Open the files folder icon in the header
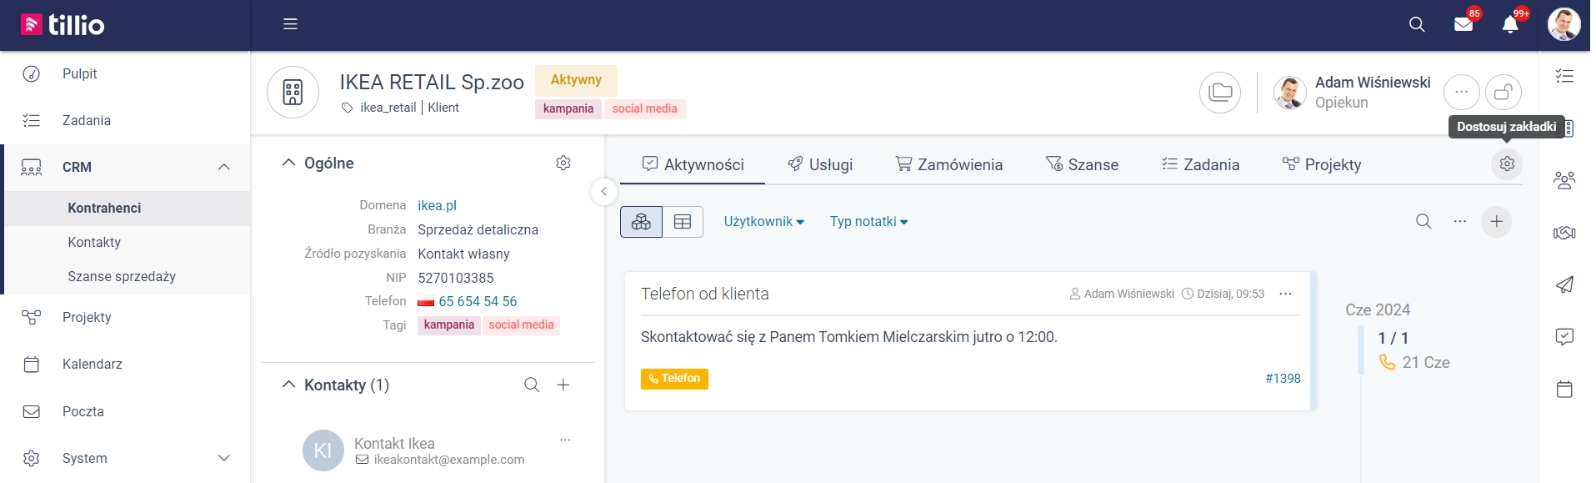Viewport: 1596px width, 483px height. 1220,93
